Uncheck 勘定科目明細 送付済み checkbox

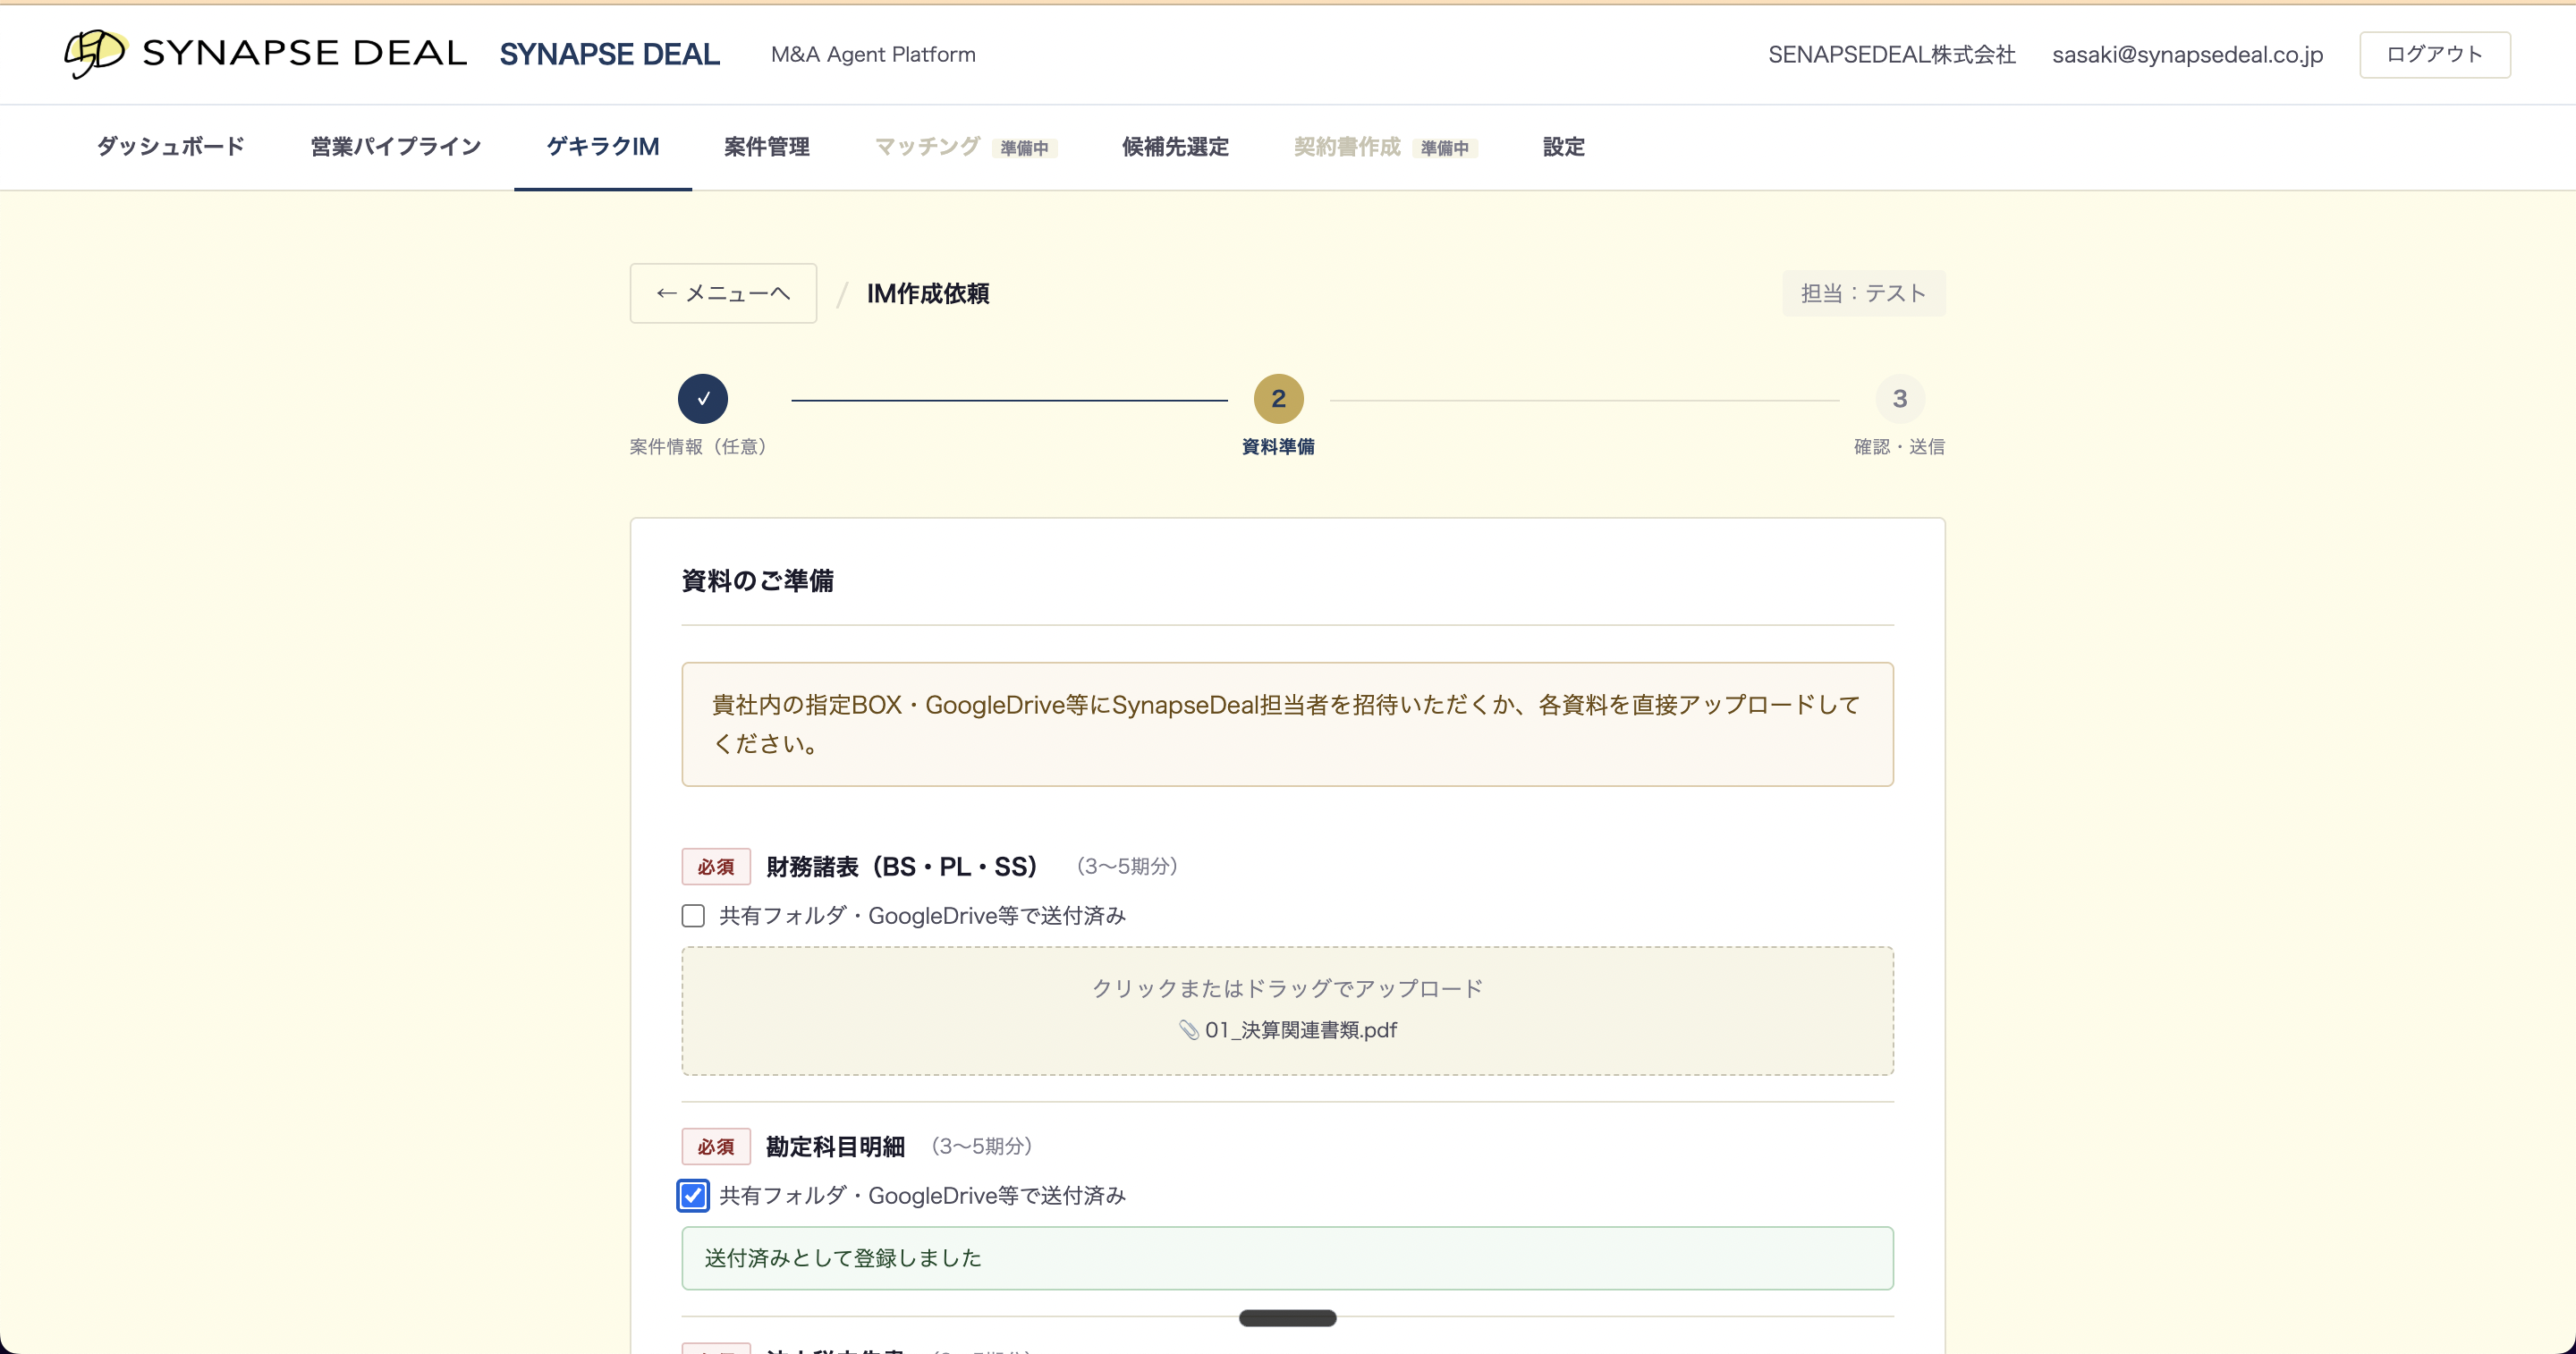click(x=693, y=1196)
